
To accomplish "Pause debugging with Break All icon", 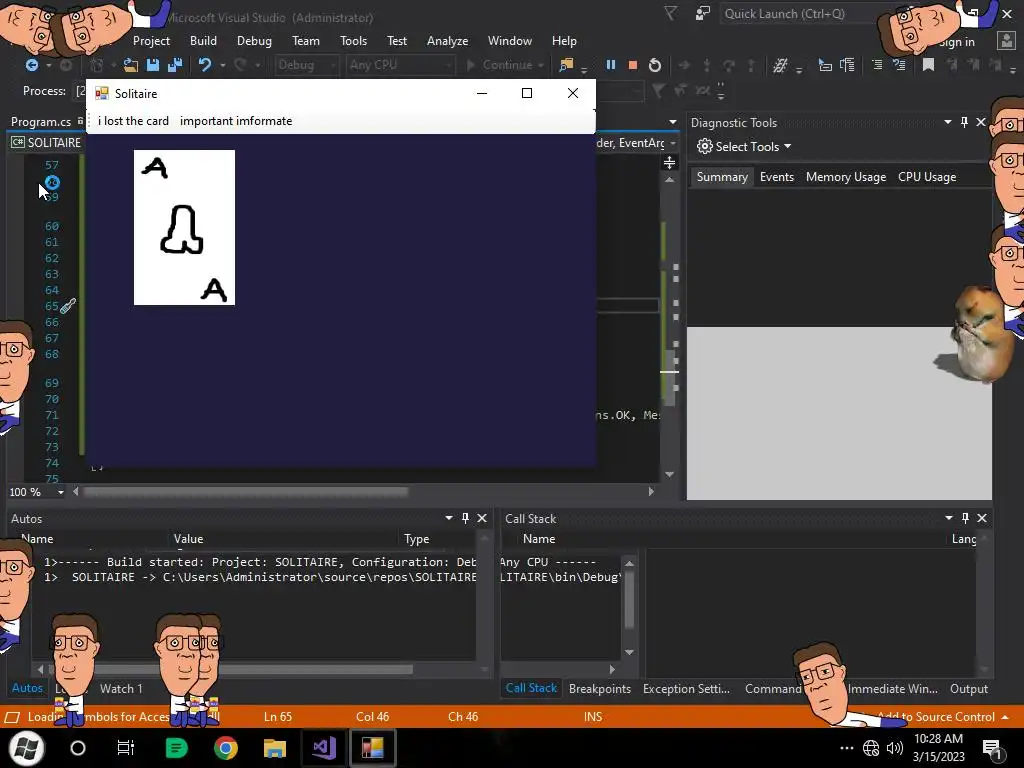I will click(x=611, y=65).
